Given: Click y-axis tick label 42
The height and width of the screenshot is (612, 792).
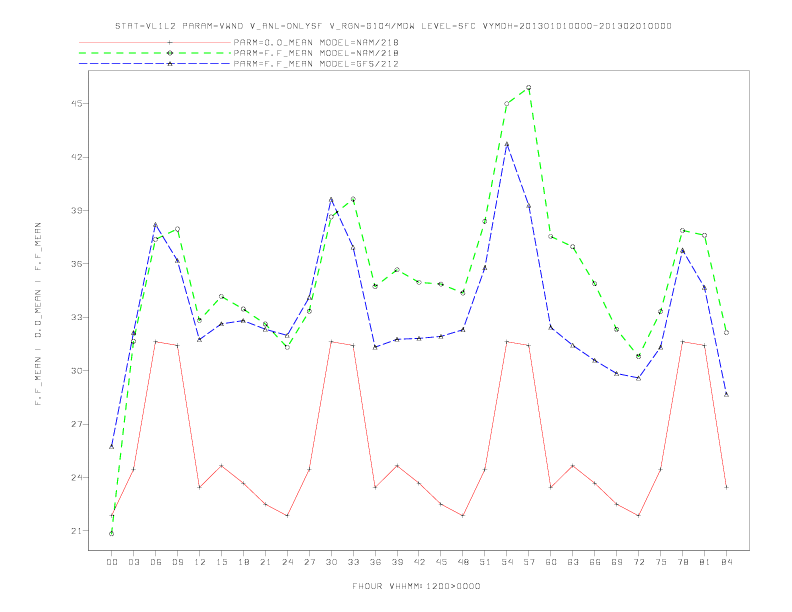Looking at the screenshot, I should tap(76, 157).
